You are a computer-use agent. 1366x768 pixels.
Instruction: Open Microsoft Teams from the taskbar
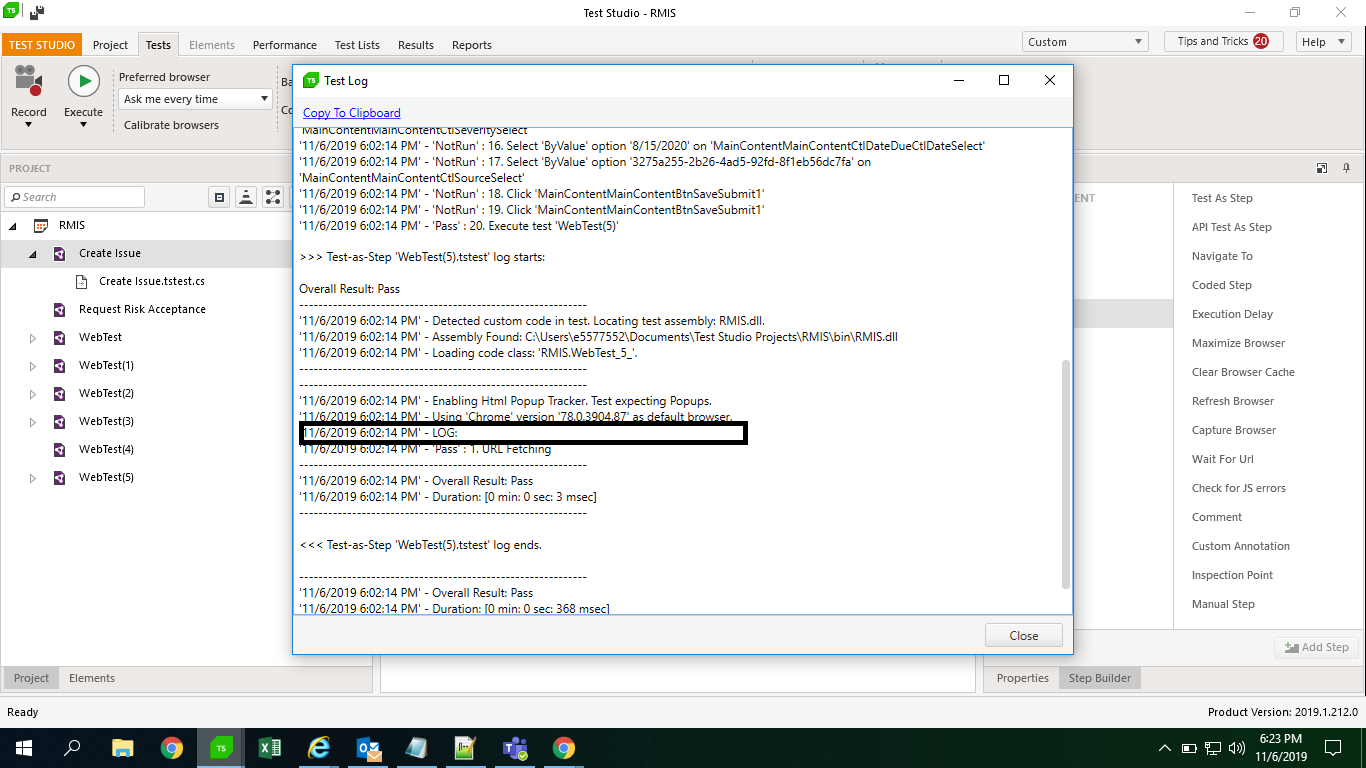(x=515, y=747)
